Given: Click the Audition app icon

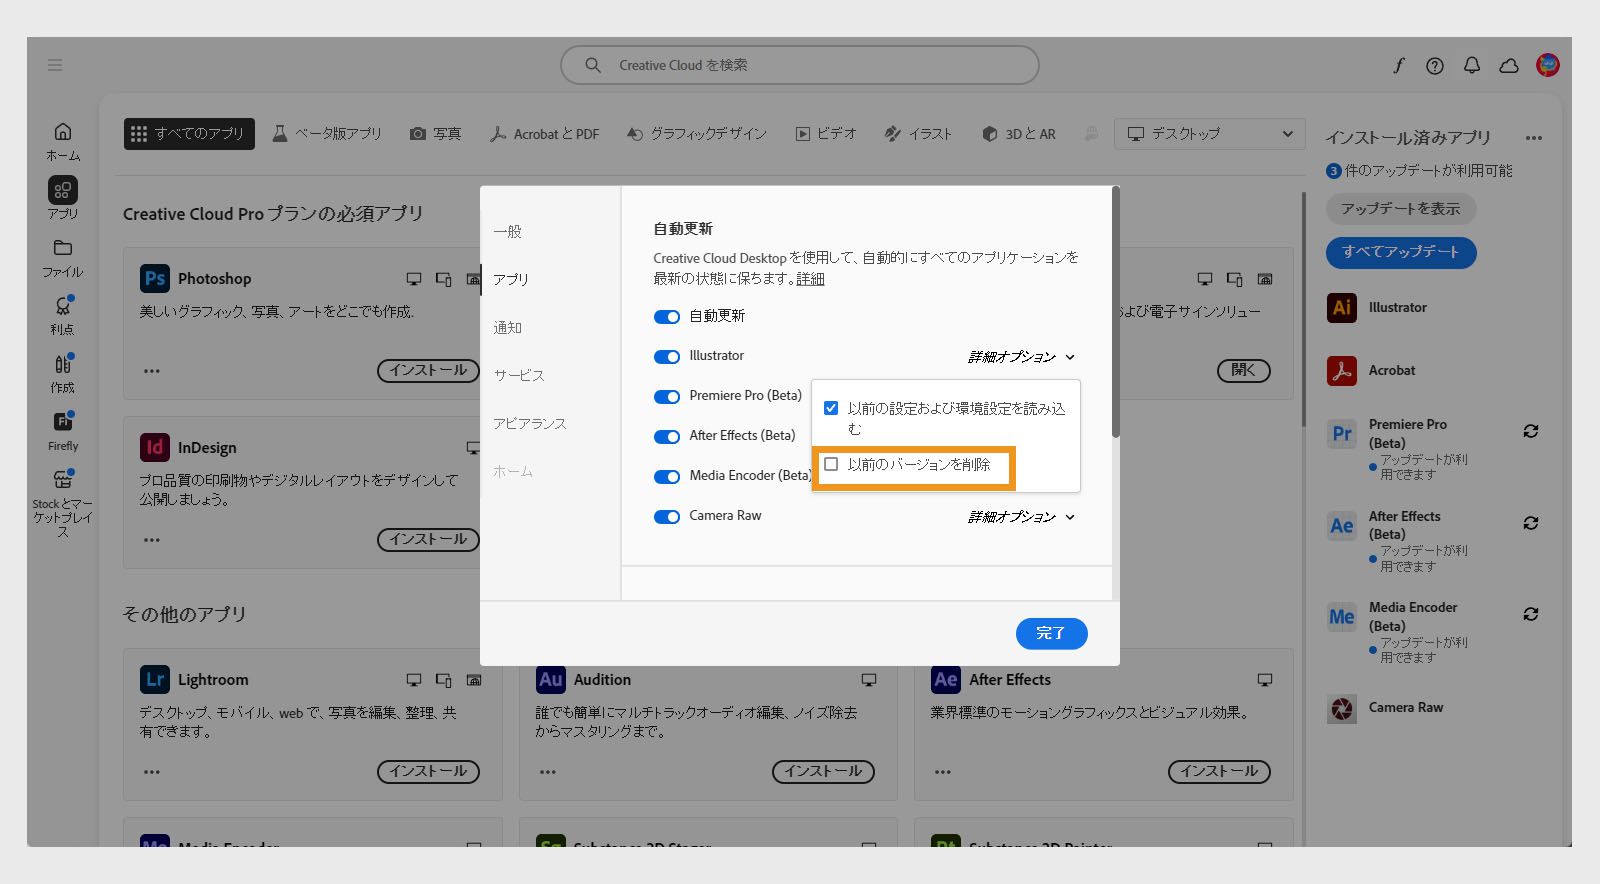Looking at the screenshot, I should (x=551, y=679).
